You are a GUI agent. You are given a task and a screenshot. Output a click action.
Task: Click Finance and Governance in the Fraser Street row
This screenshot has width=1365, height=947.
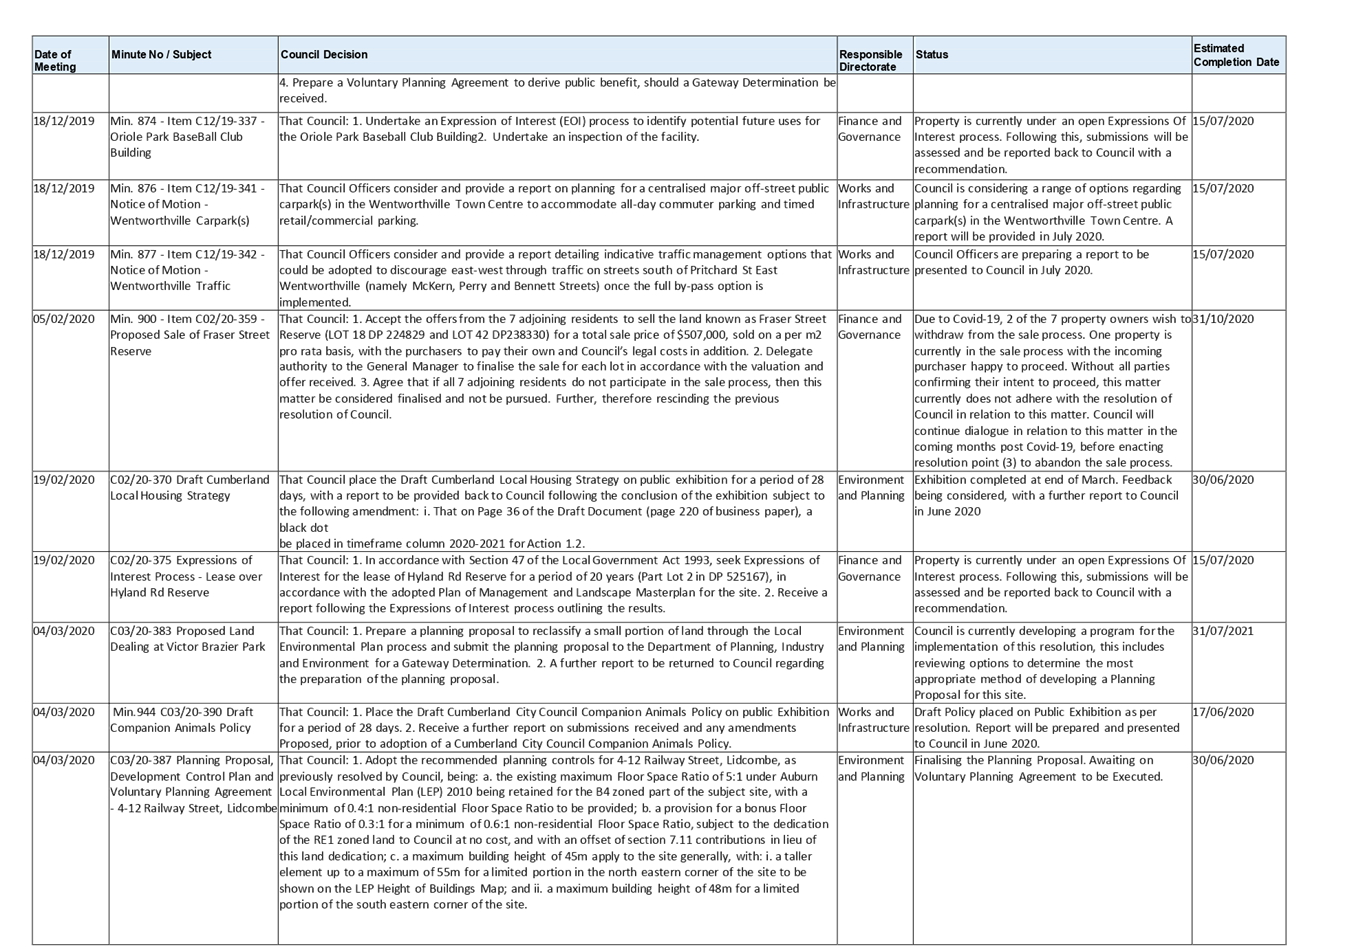click(870, 327)
